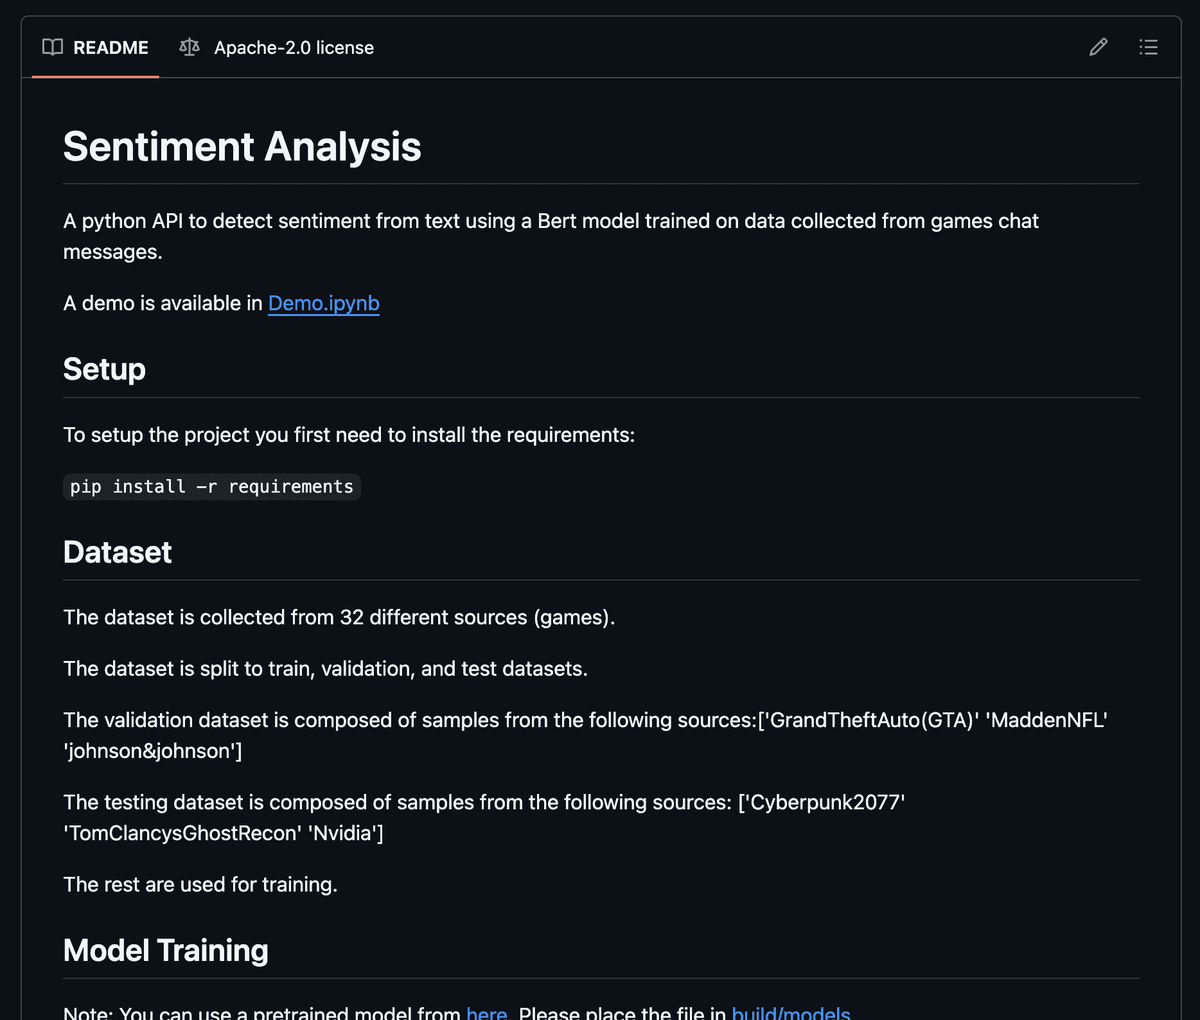Open the Demo.ipynb notebook link

(x=323, y=303)
